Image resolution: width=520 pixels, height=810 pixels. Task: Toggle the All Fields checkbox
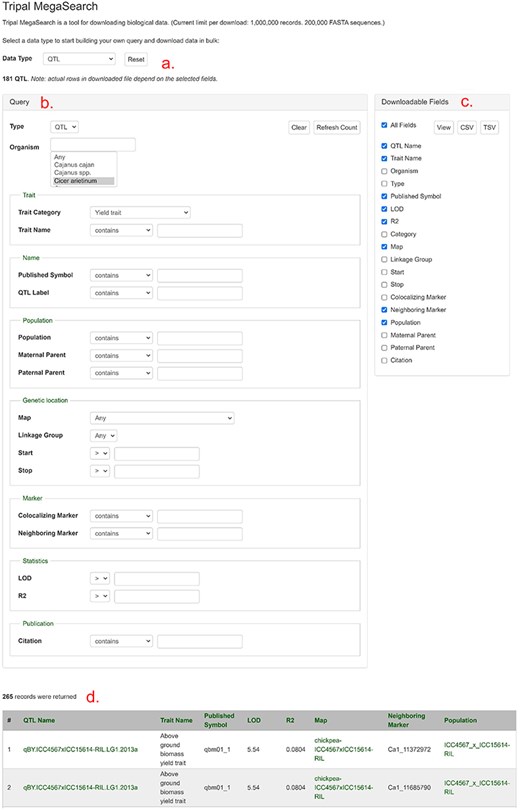[x=384, y=125]
